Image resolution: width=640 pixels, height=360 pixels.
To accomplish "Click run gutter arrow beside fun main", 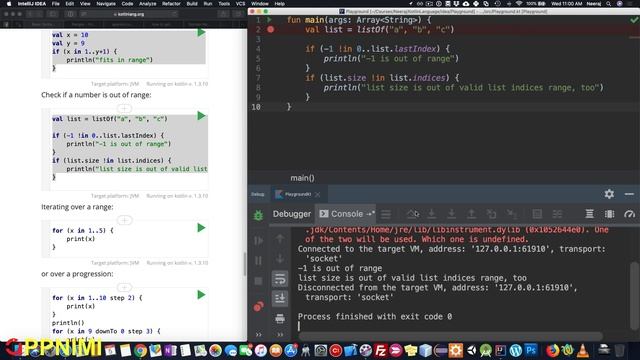I will click(269, 20).
